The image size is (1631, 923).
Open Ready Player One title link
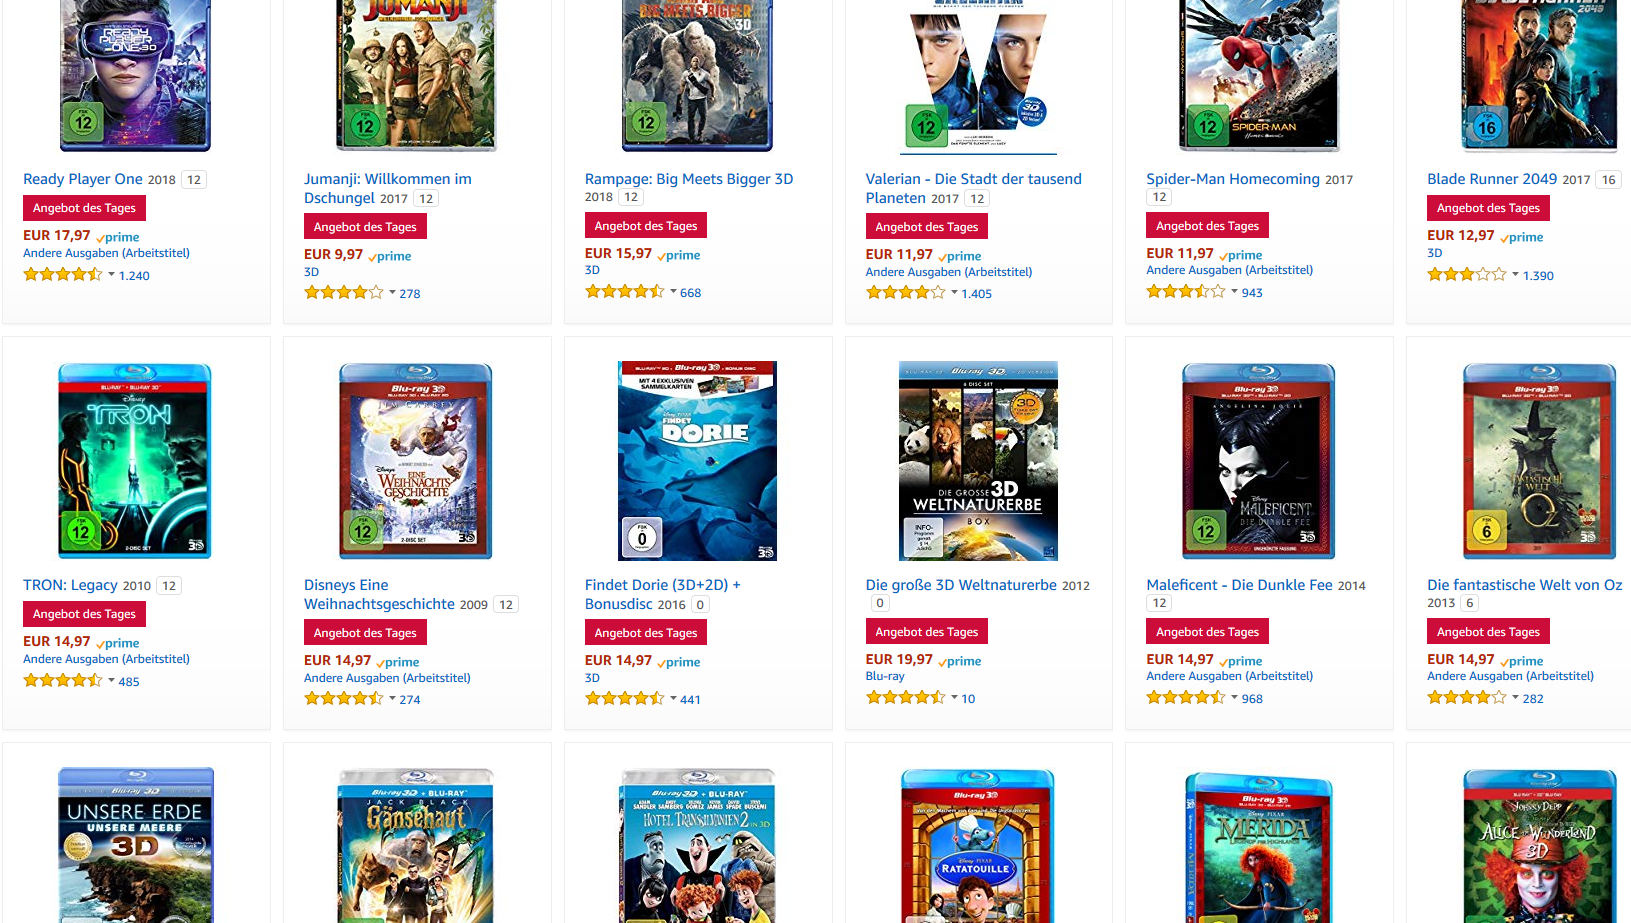pyautogui.click(x=83, y=179)
